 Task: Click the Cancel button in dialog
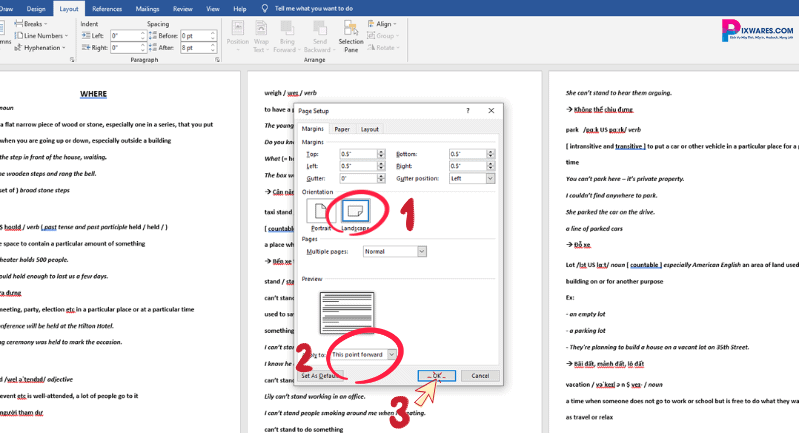480,375
